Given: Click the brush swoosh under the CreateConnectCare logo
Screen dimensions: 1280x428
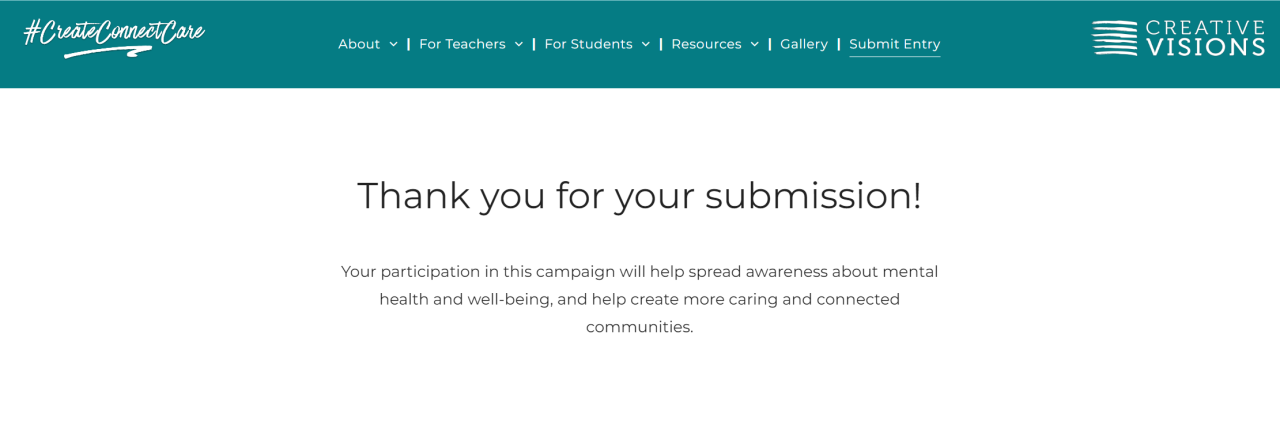Looking at the screenshot, I should [x=108, y=51].
